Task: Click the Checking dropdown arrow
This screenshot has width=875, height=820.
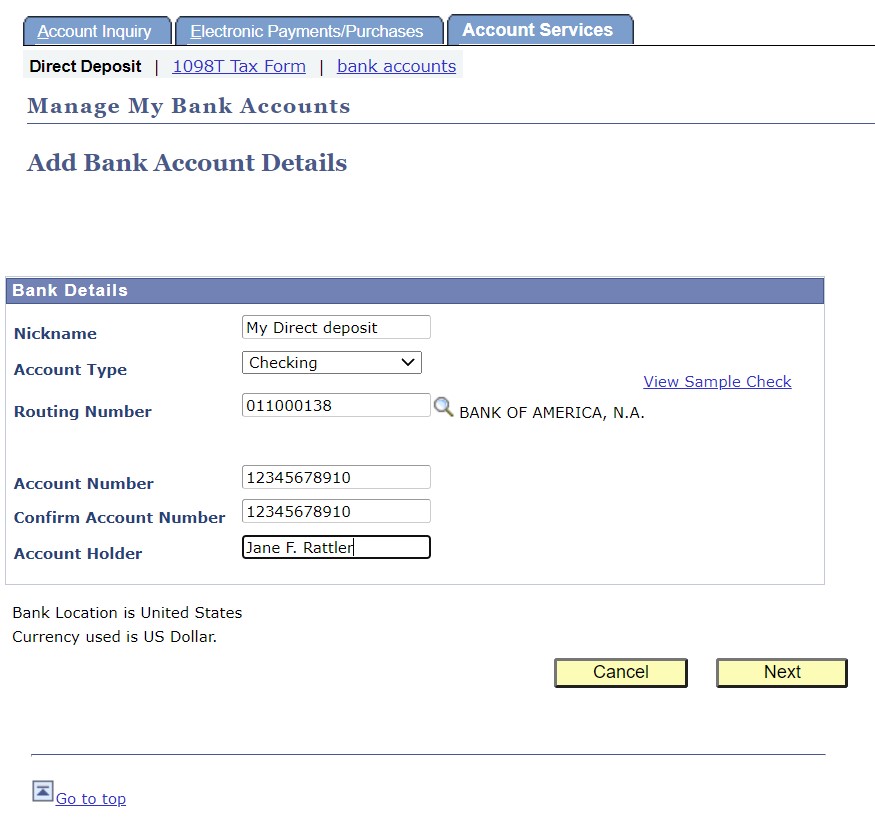Action: 407,362
